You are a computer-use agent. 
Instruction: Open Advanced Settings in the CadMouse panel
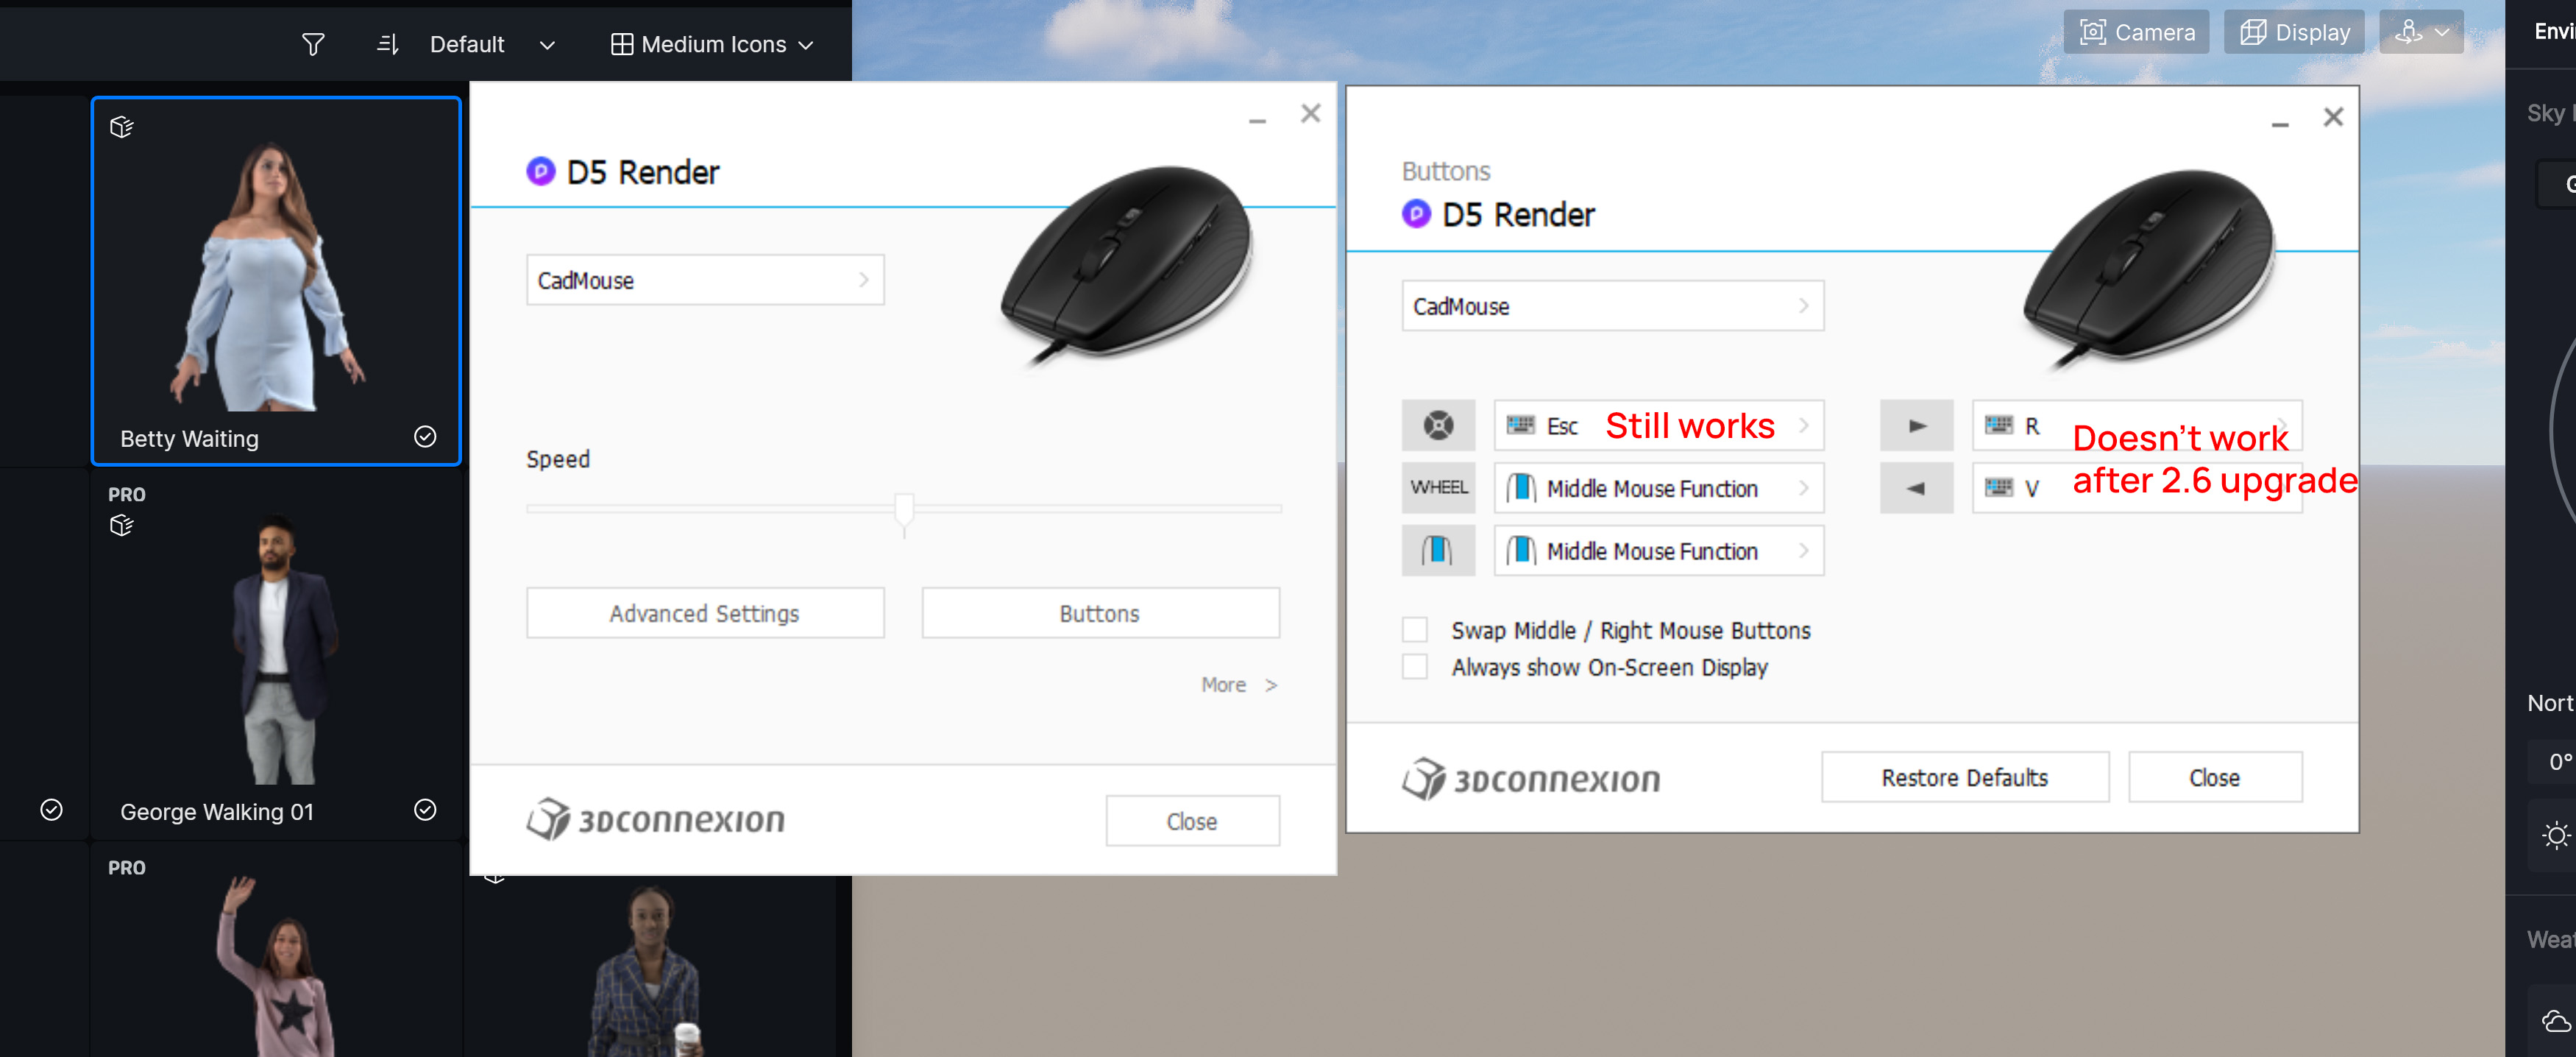tap(704, 613)
